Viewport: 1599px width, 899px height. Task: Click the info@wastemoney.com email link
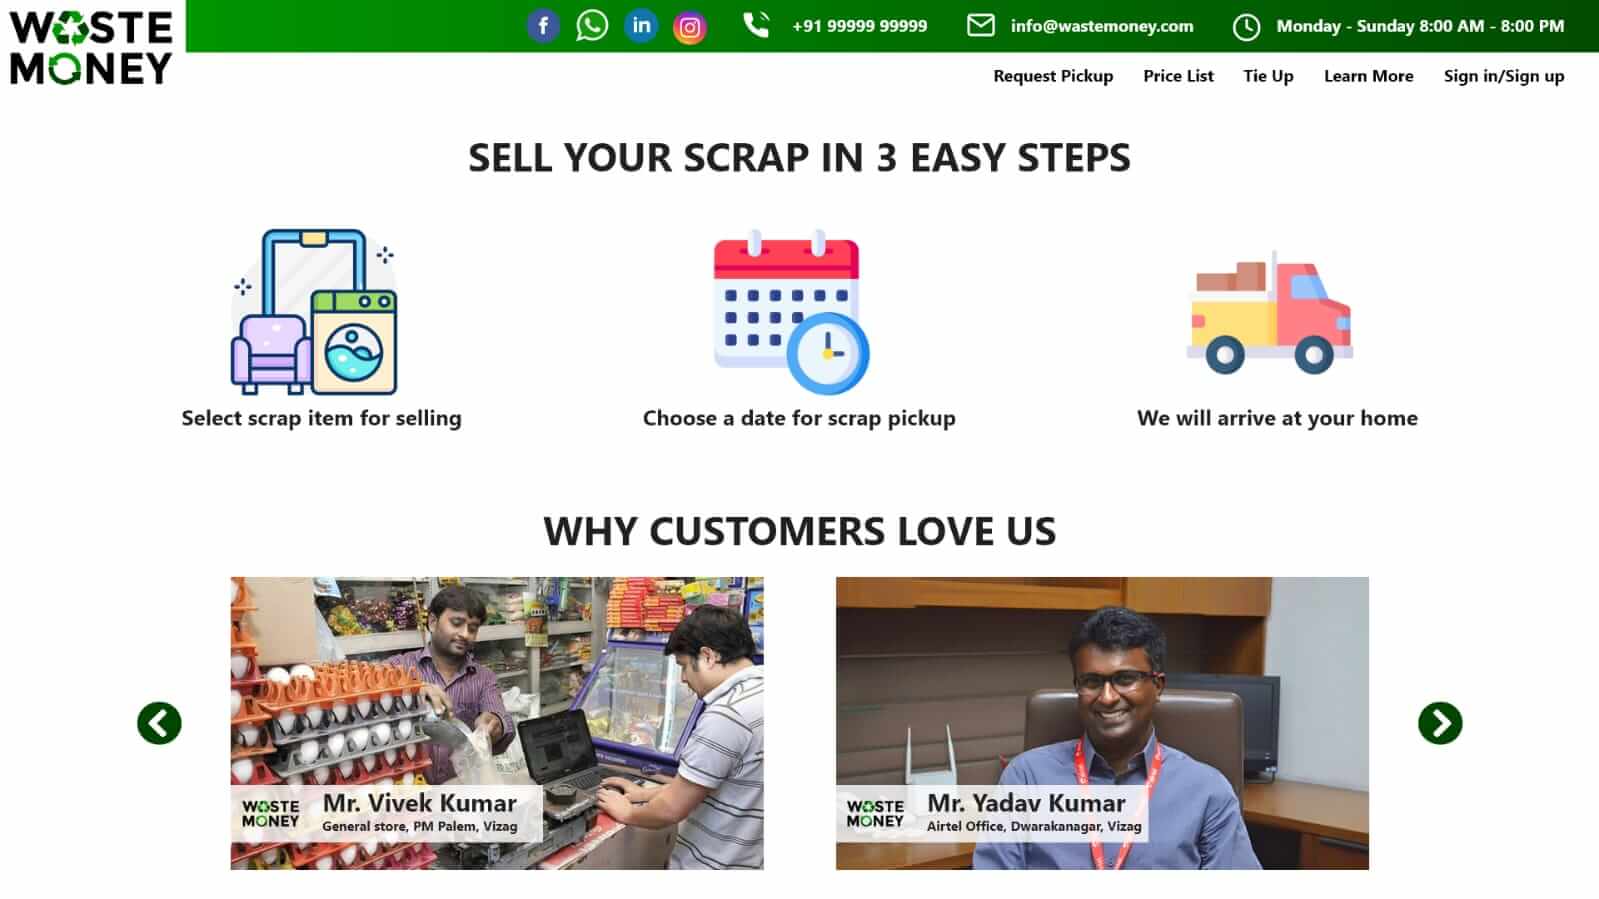[x=1101, y=26]
